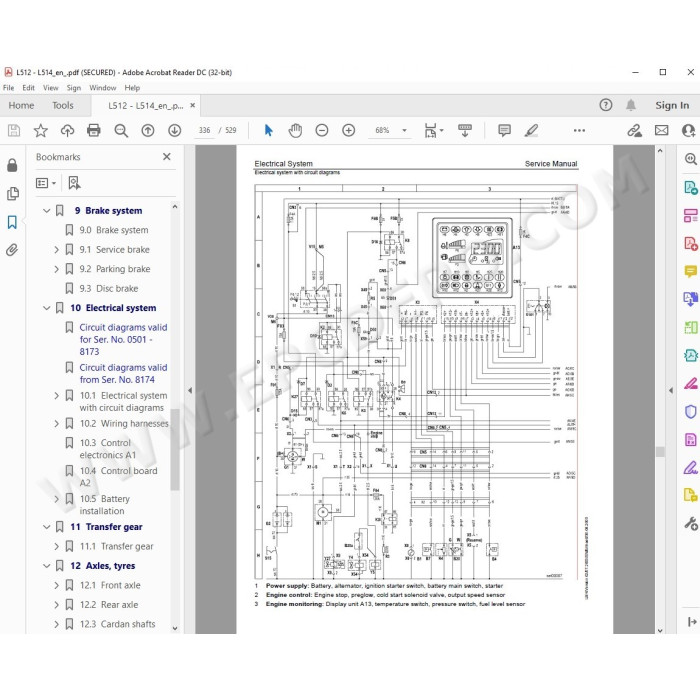Expand 10.2 Wiring harnesses bookmark

pyautogui.click(x=56, y=424)
